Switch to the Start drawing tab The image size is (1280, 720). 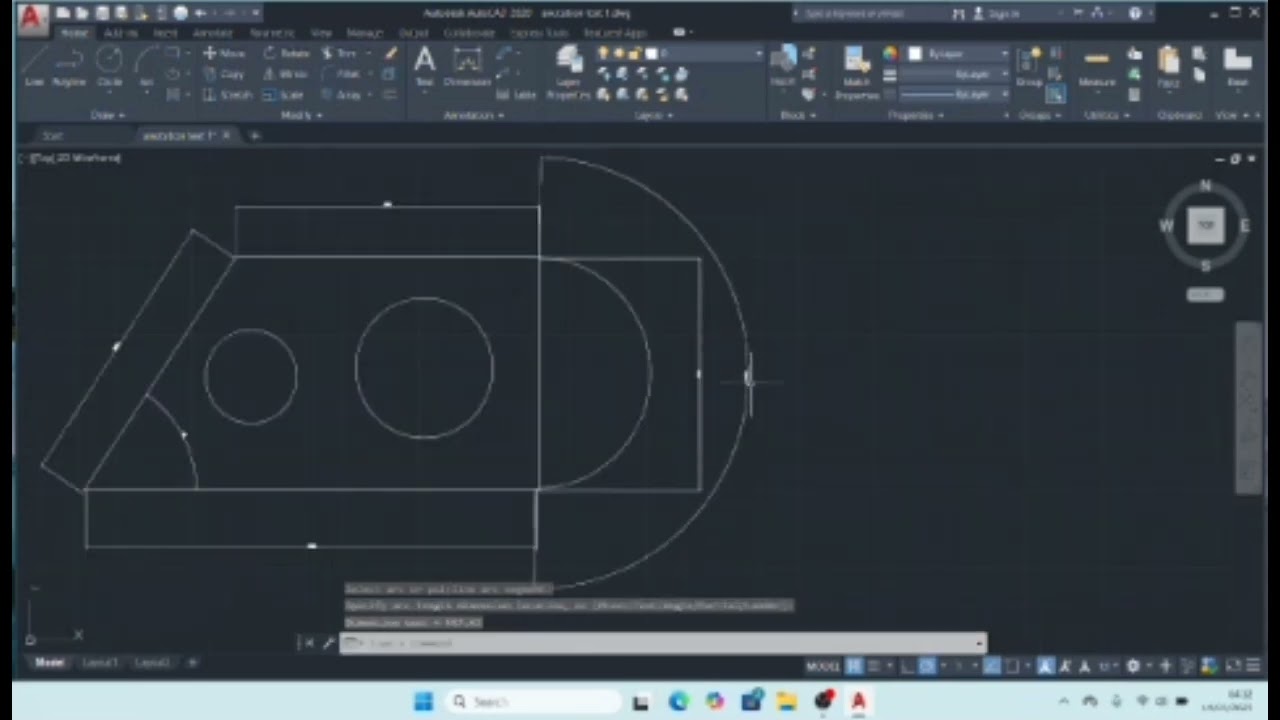pyautogui.click(x=53, y=135)
